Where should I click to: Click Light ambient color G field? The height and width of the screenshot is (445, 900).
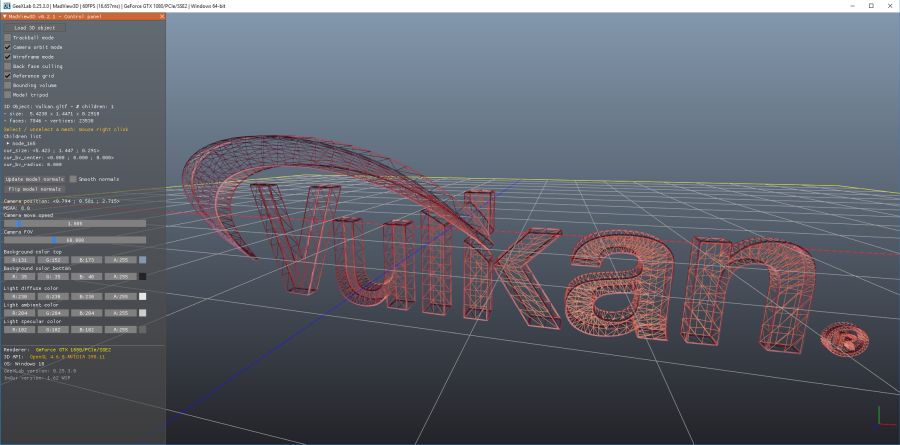[53, 314]
